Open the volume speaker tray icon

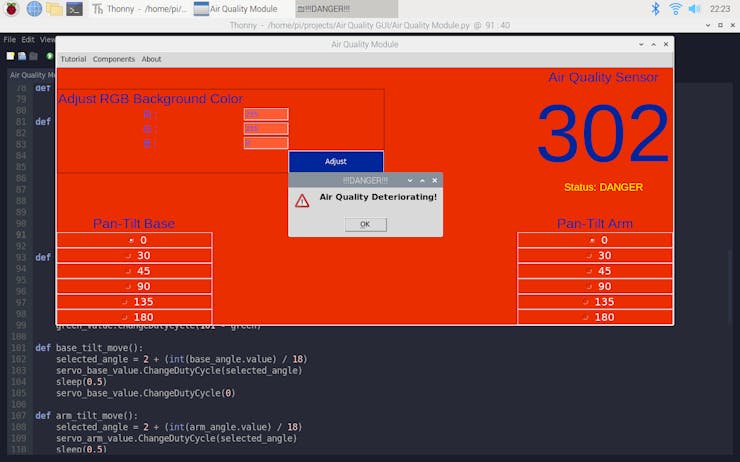coord(694,8)
